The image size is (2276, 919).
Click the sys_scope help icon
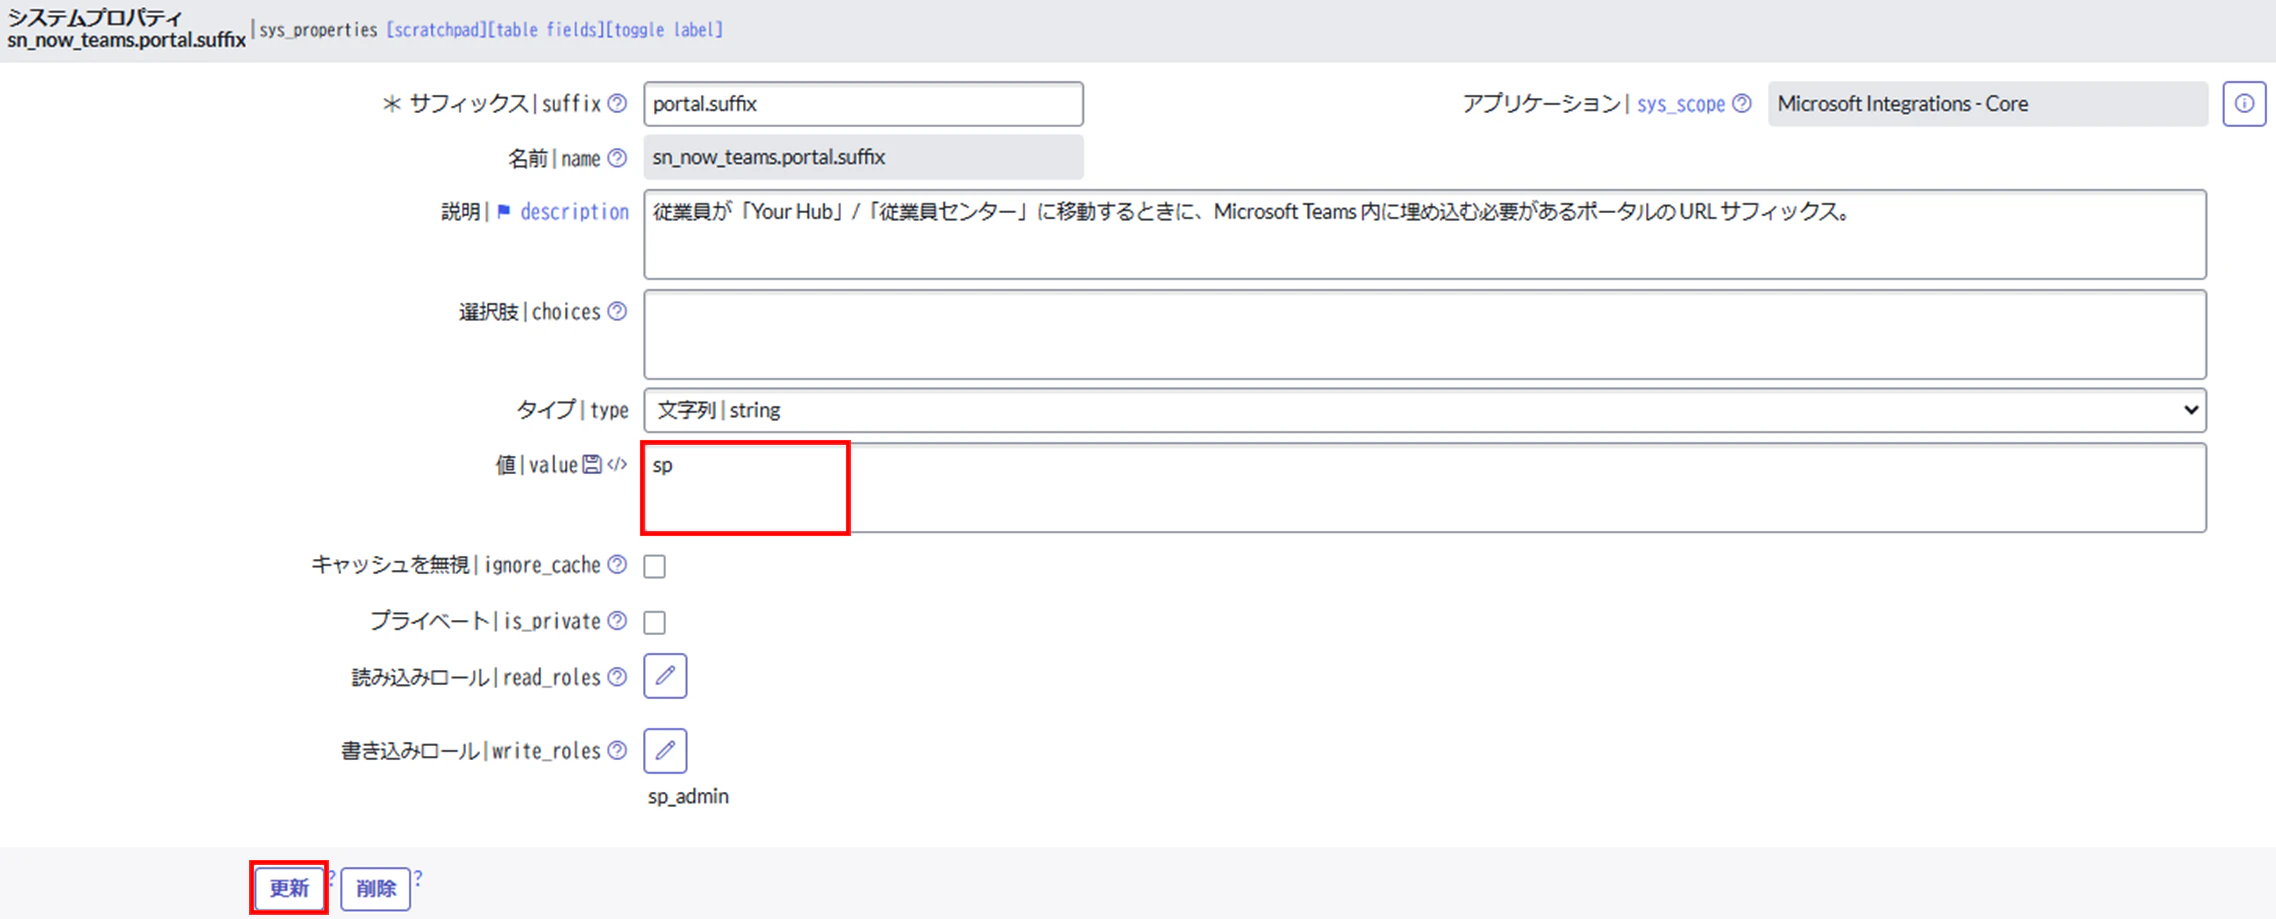[1742, 103]
